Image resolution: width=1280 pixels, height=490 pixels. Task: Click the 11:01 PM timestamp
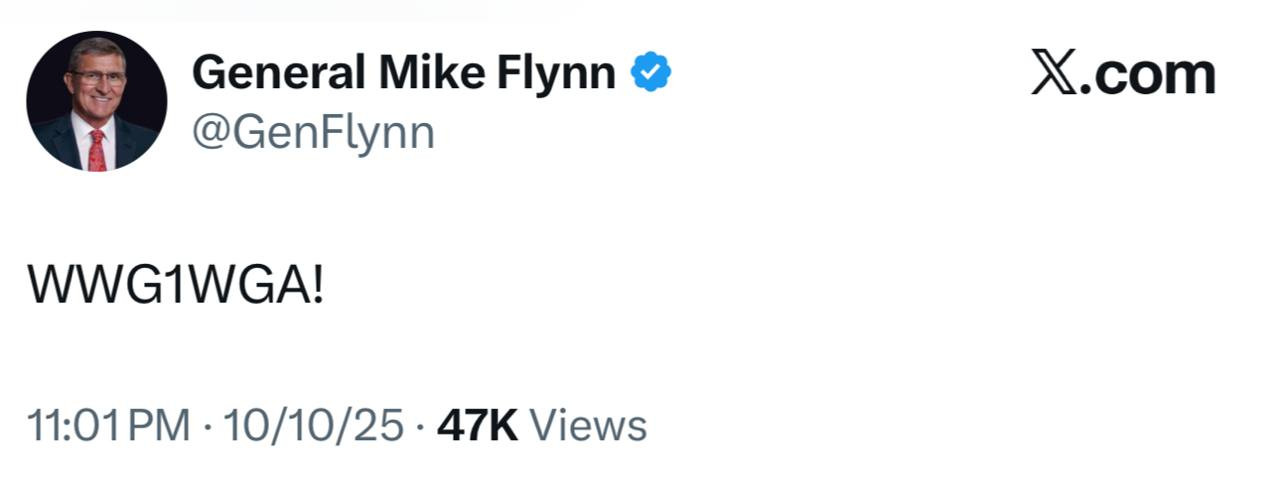point(108,426)
